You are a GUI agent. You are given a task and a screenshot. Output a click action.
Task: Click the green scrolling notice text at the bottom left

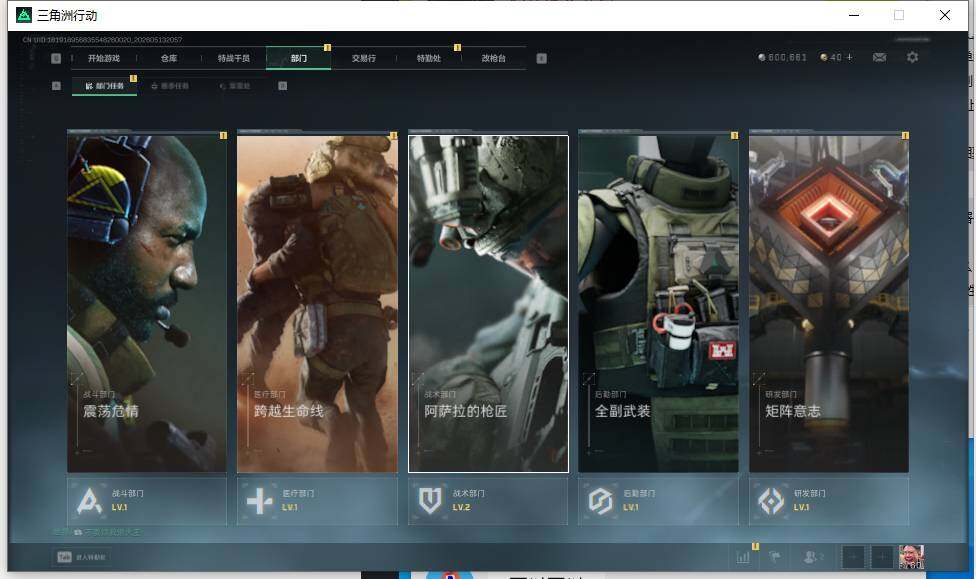point(97,532)
